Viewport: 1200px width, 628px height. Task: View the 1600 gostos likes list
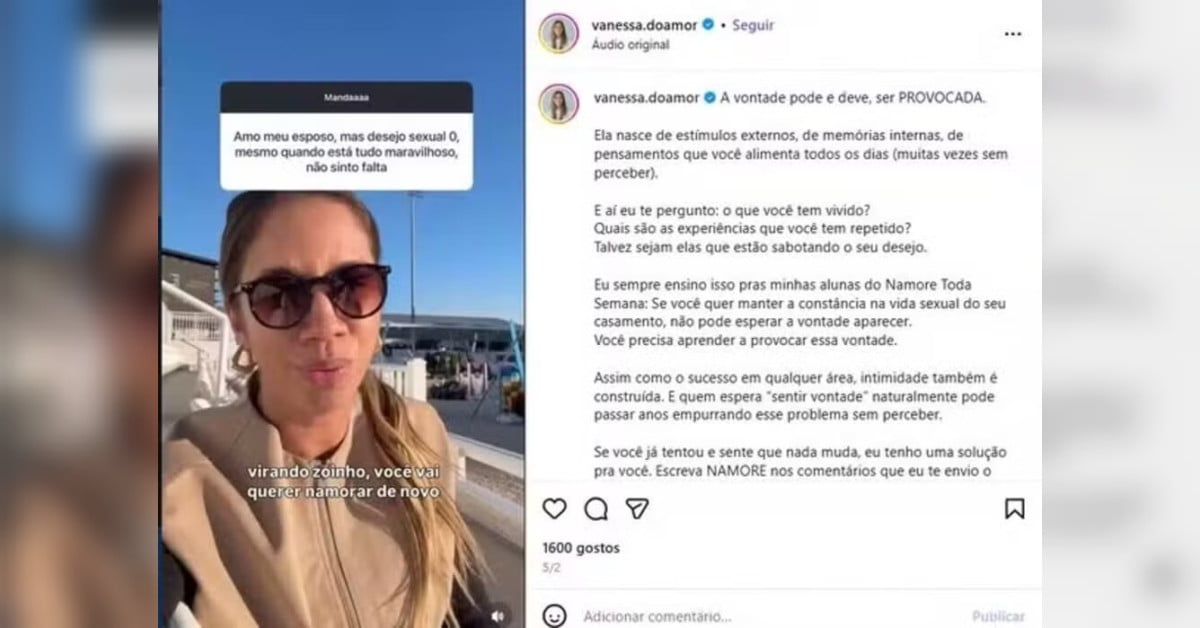click(x=581, y=548)
